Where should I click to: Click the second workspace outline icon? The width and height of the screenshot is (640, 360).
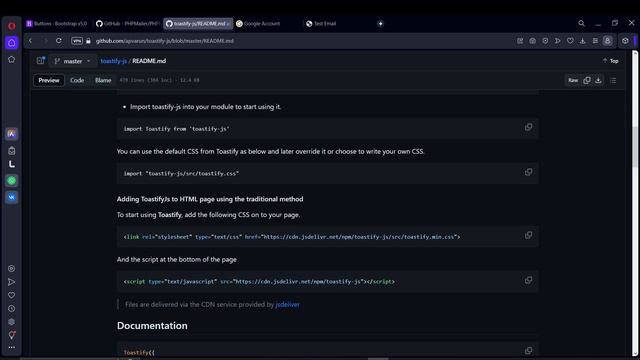tap(11, 60)
